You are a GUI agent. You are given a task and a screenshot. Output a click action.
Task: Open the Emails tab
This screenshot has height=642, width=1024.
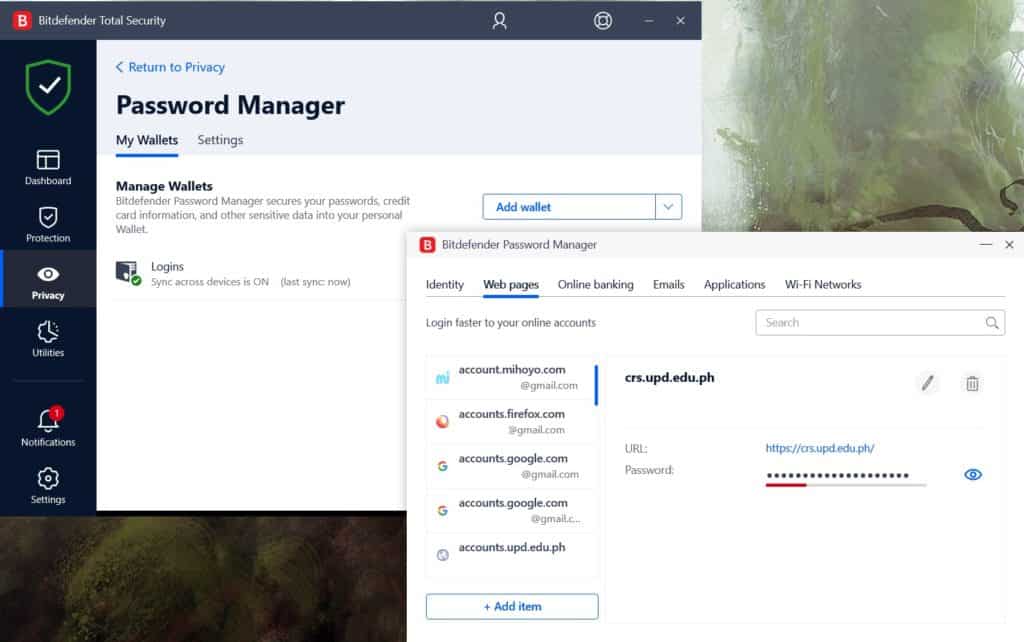(669, 285)
